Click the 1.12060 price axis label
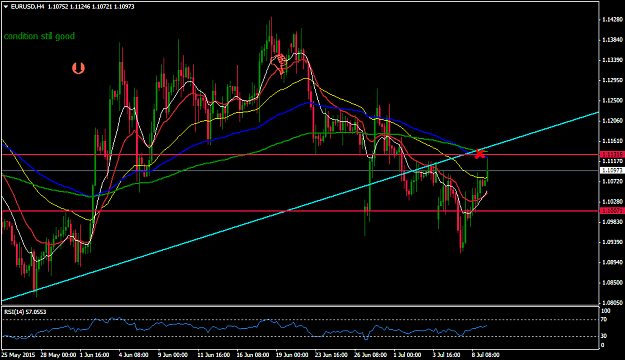The height and width of the screenshot is (360, 625). pyautogui.click(x=613, y=120)
